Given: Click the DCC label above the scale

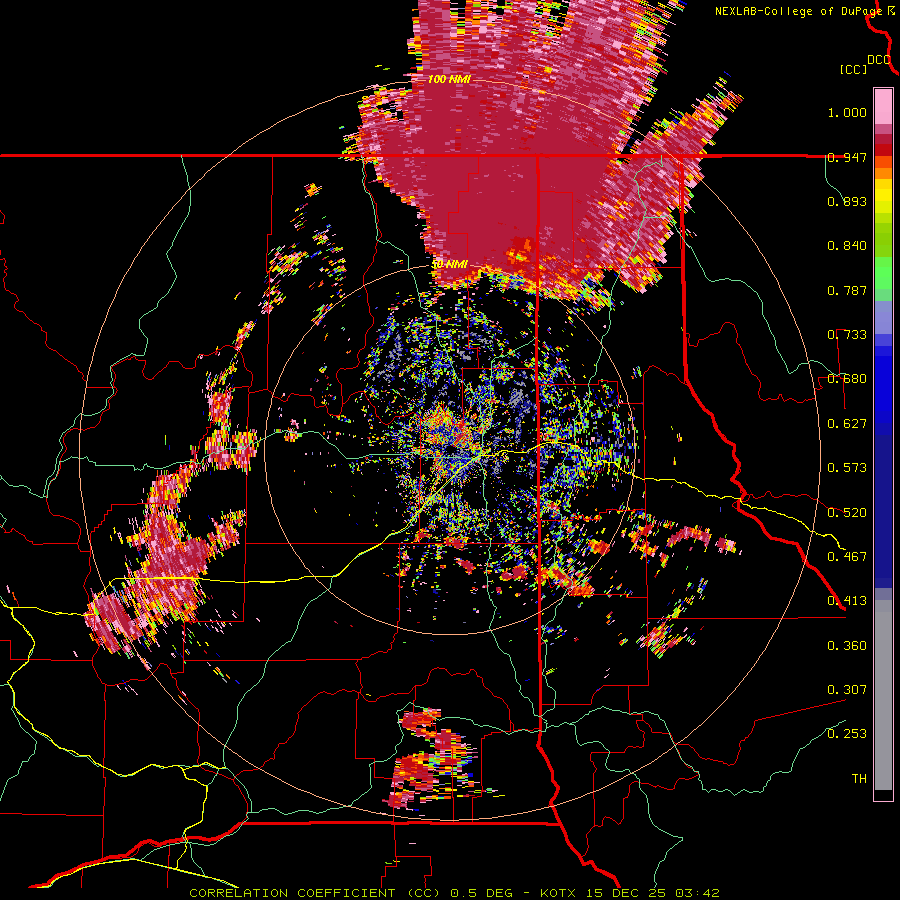Looking at the screenshot, I should (879, 60).
